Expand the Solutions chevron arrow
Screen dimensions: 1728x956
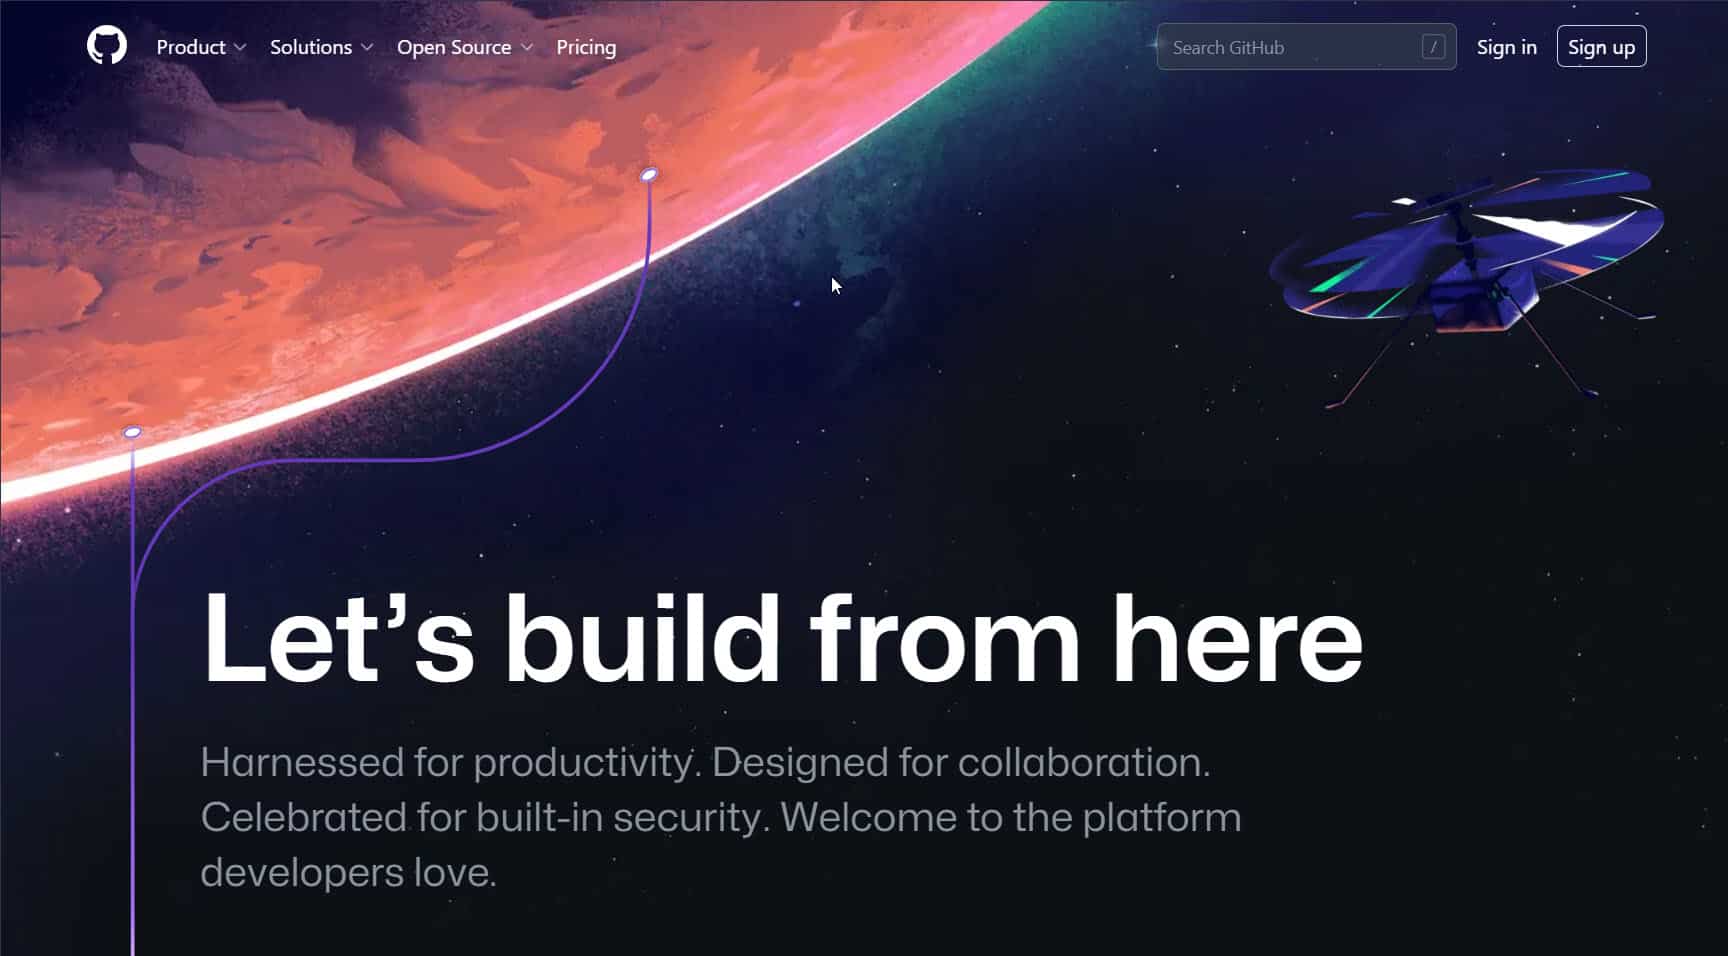pyautogui.click(x=367, y=48)
